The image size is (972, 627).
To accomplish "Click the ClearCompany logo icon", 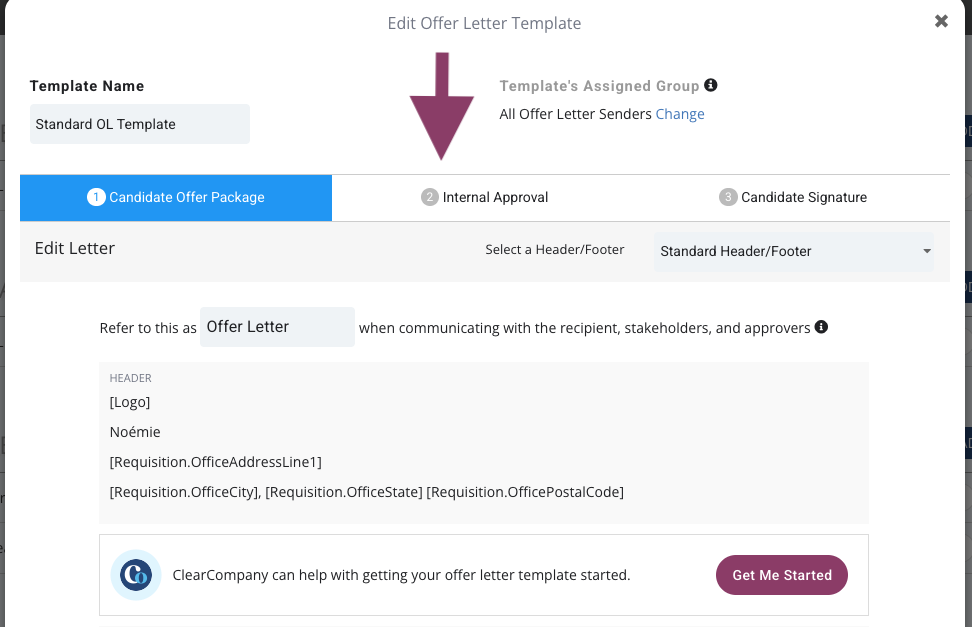I will 136,575.
